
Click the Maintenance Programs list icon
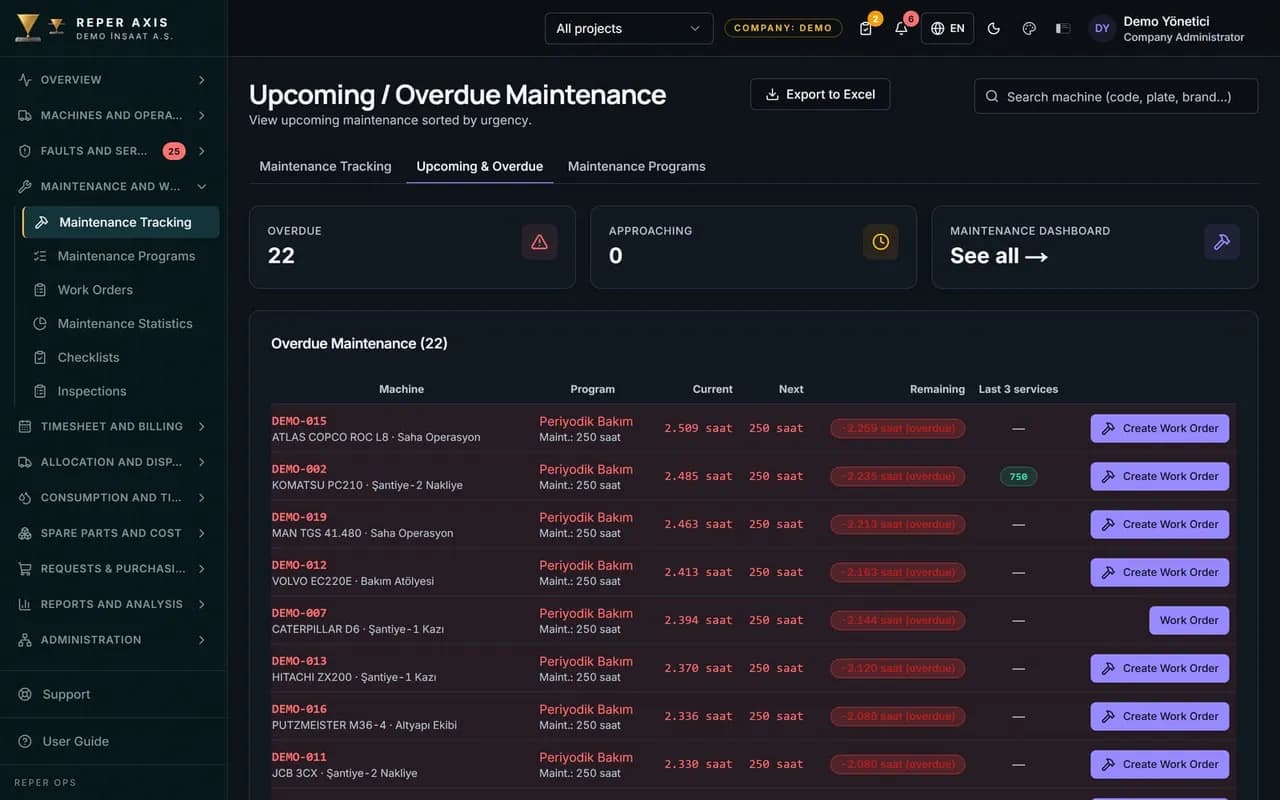(40, 256)
